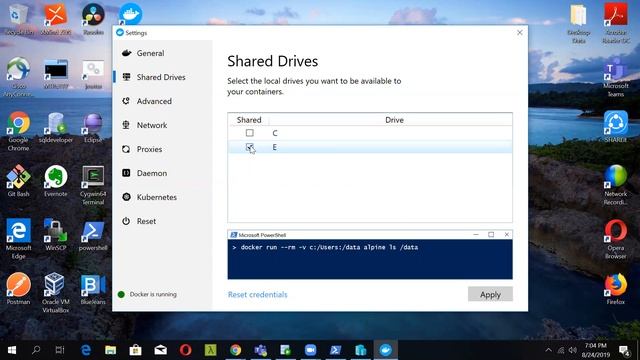
Task: Open the Proxies settings page
Action: pyautogui.click(x=149, y=149)
